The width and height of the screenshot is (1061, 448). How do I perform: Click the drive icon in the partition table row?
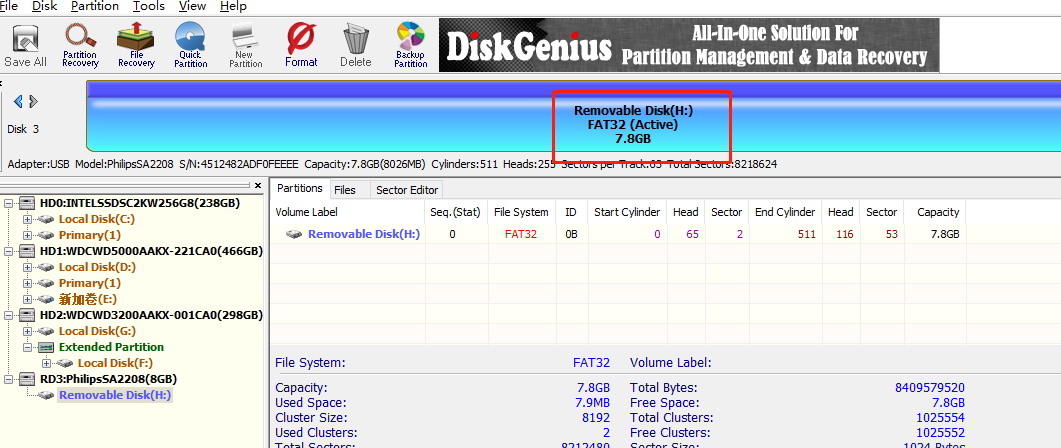point(294,234)
